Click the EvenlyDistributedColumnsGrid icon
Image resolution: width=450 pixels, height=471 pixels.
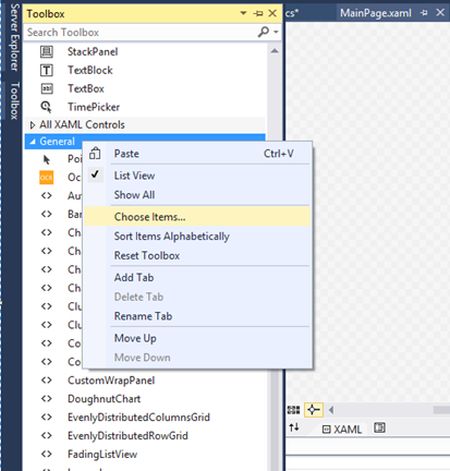coord(46,417)
